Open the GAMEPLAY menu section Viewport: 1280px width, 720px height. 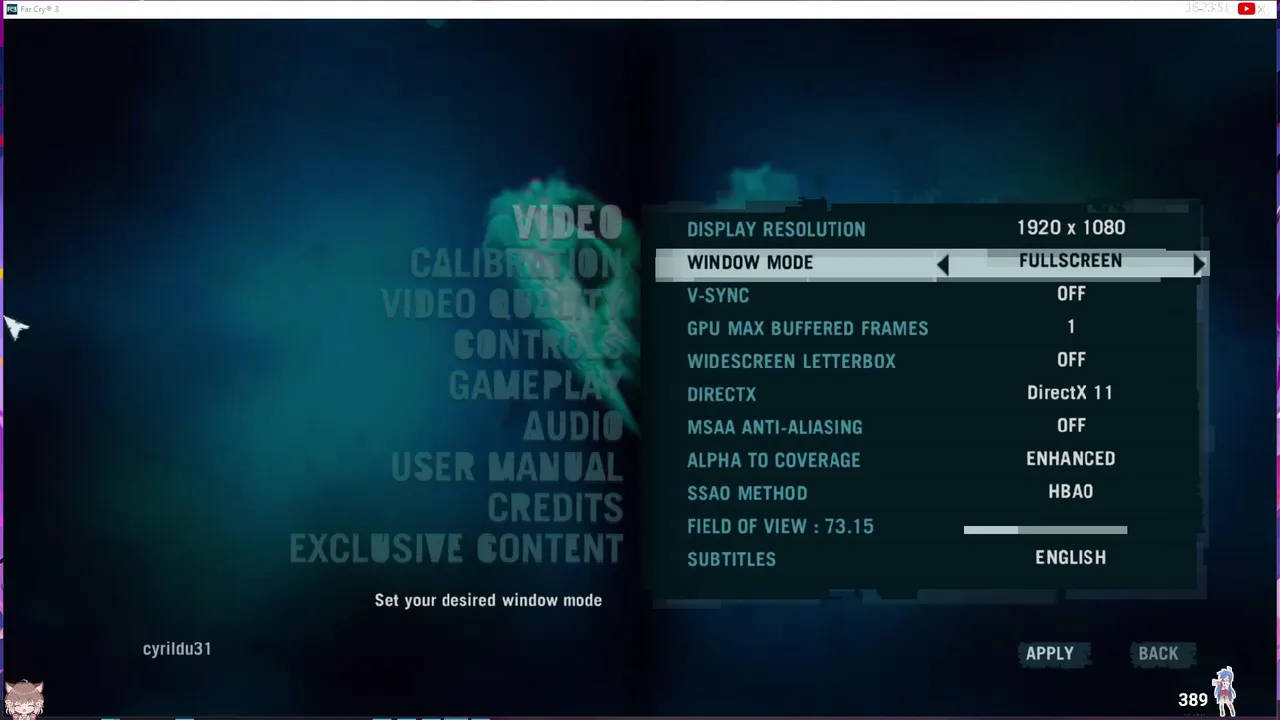click(536, 386)
